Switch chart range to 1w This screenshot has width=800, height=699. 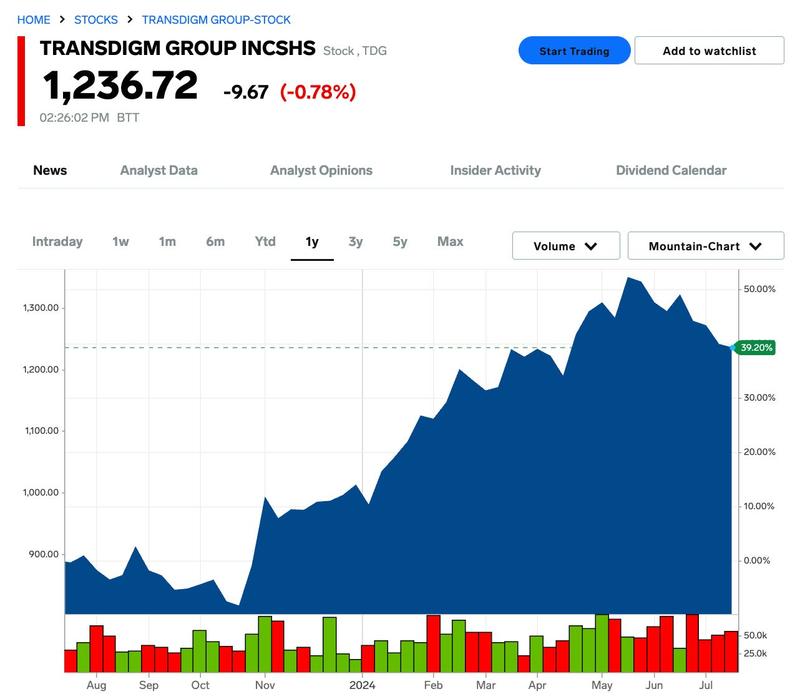pyautogui.click(x=120, y=241)
